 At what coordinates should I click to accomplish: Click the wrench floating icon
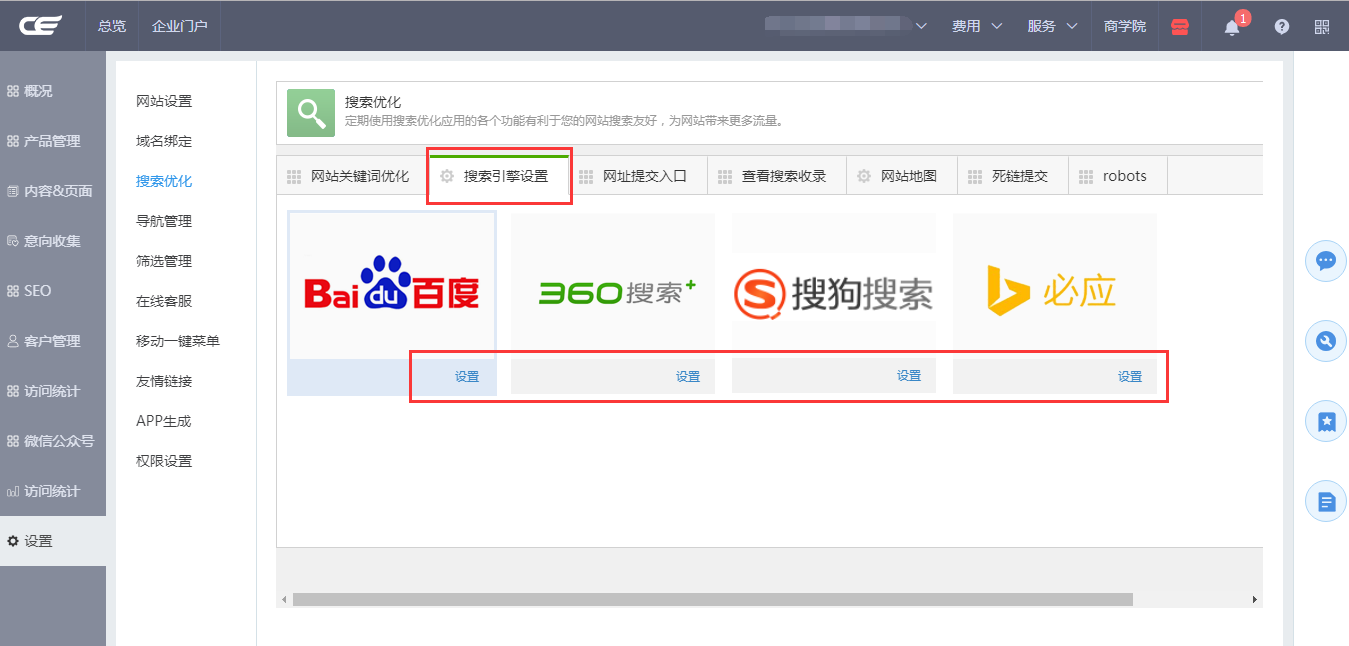click(1326, 342)
